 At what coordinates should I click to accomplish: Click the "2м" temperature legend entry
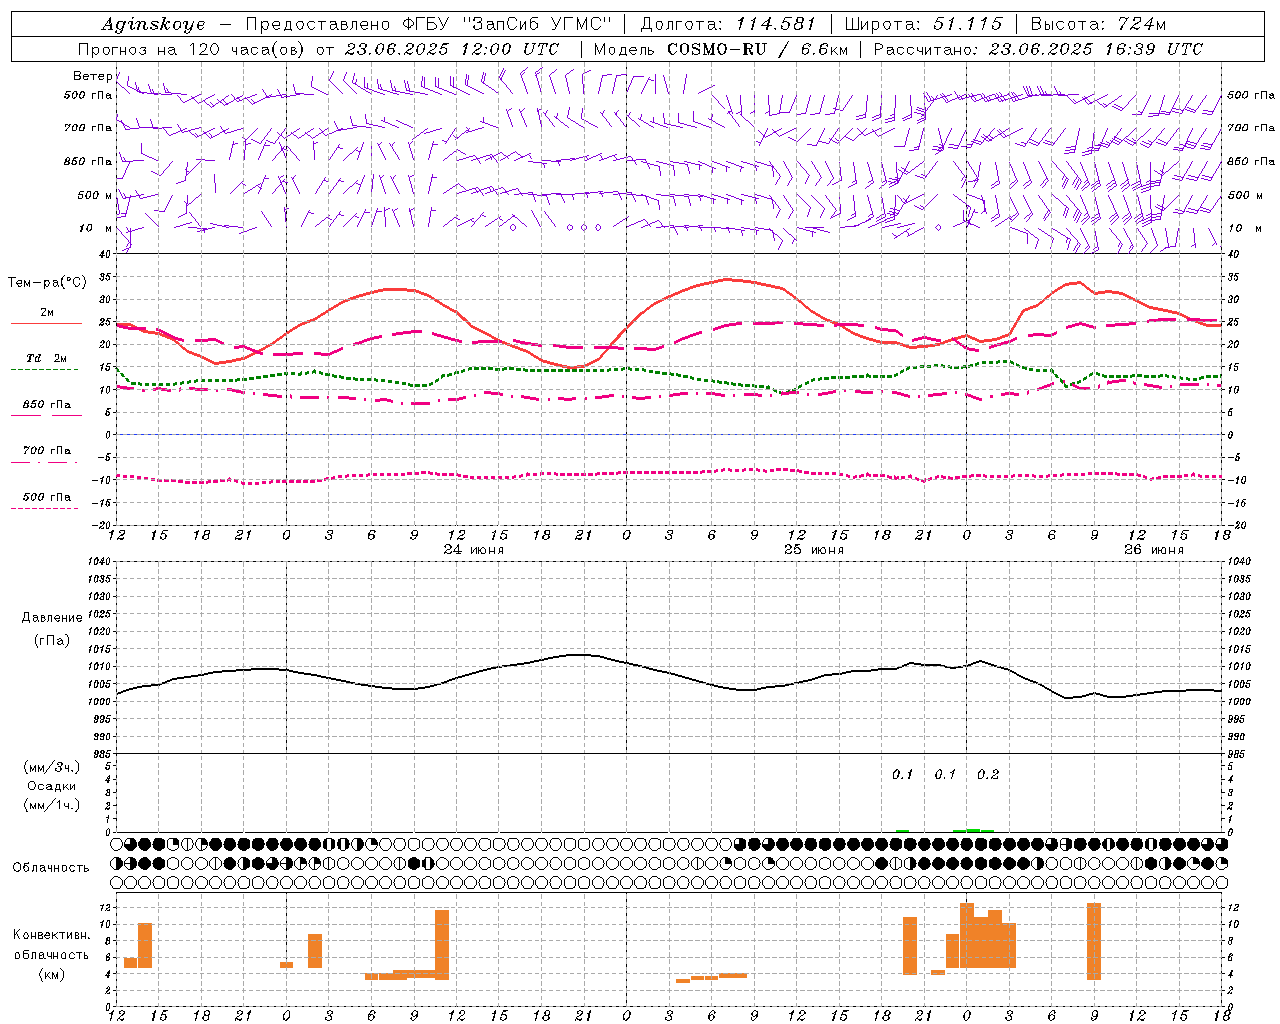coord(47,312)
